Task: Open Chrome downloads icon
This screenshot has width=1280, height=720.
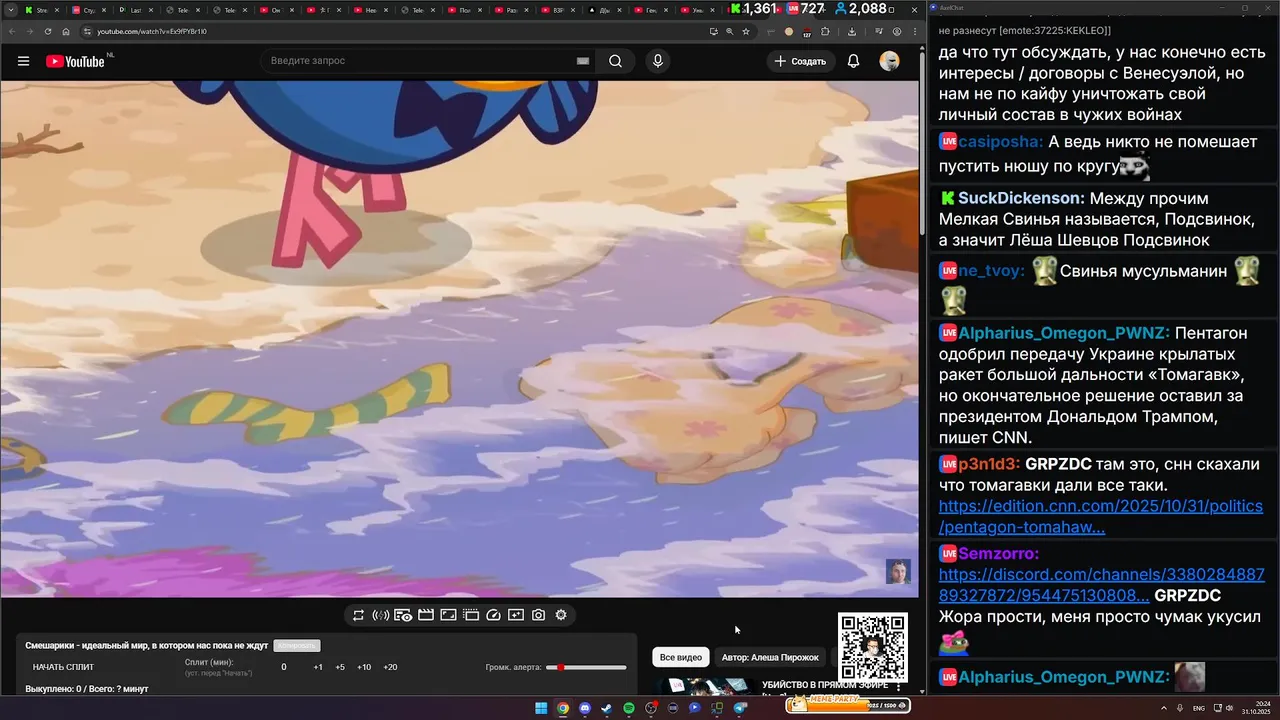Action: [851, 31]
